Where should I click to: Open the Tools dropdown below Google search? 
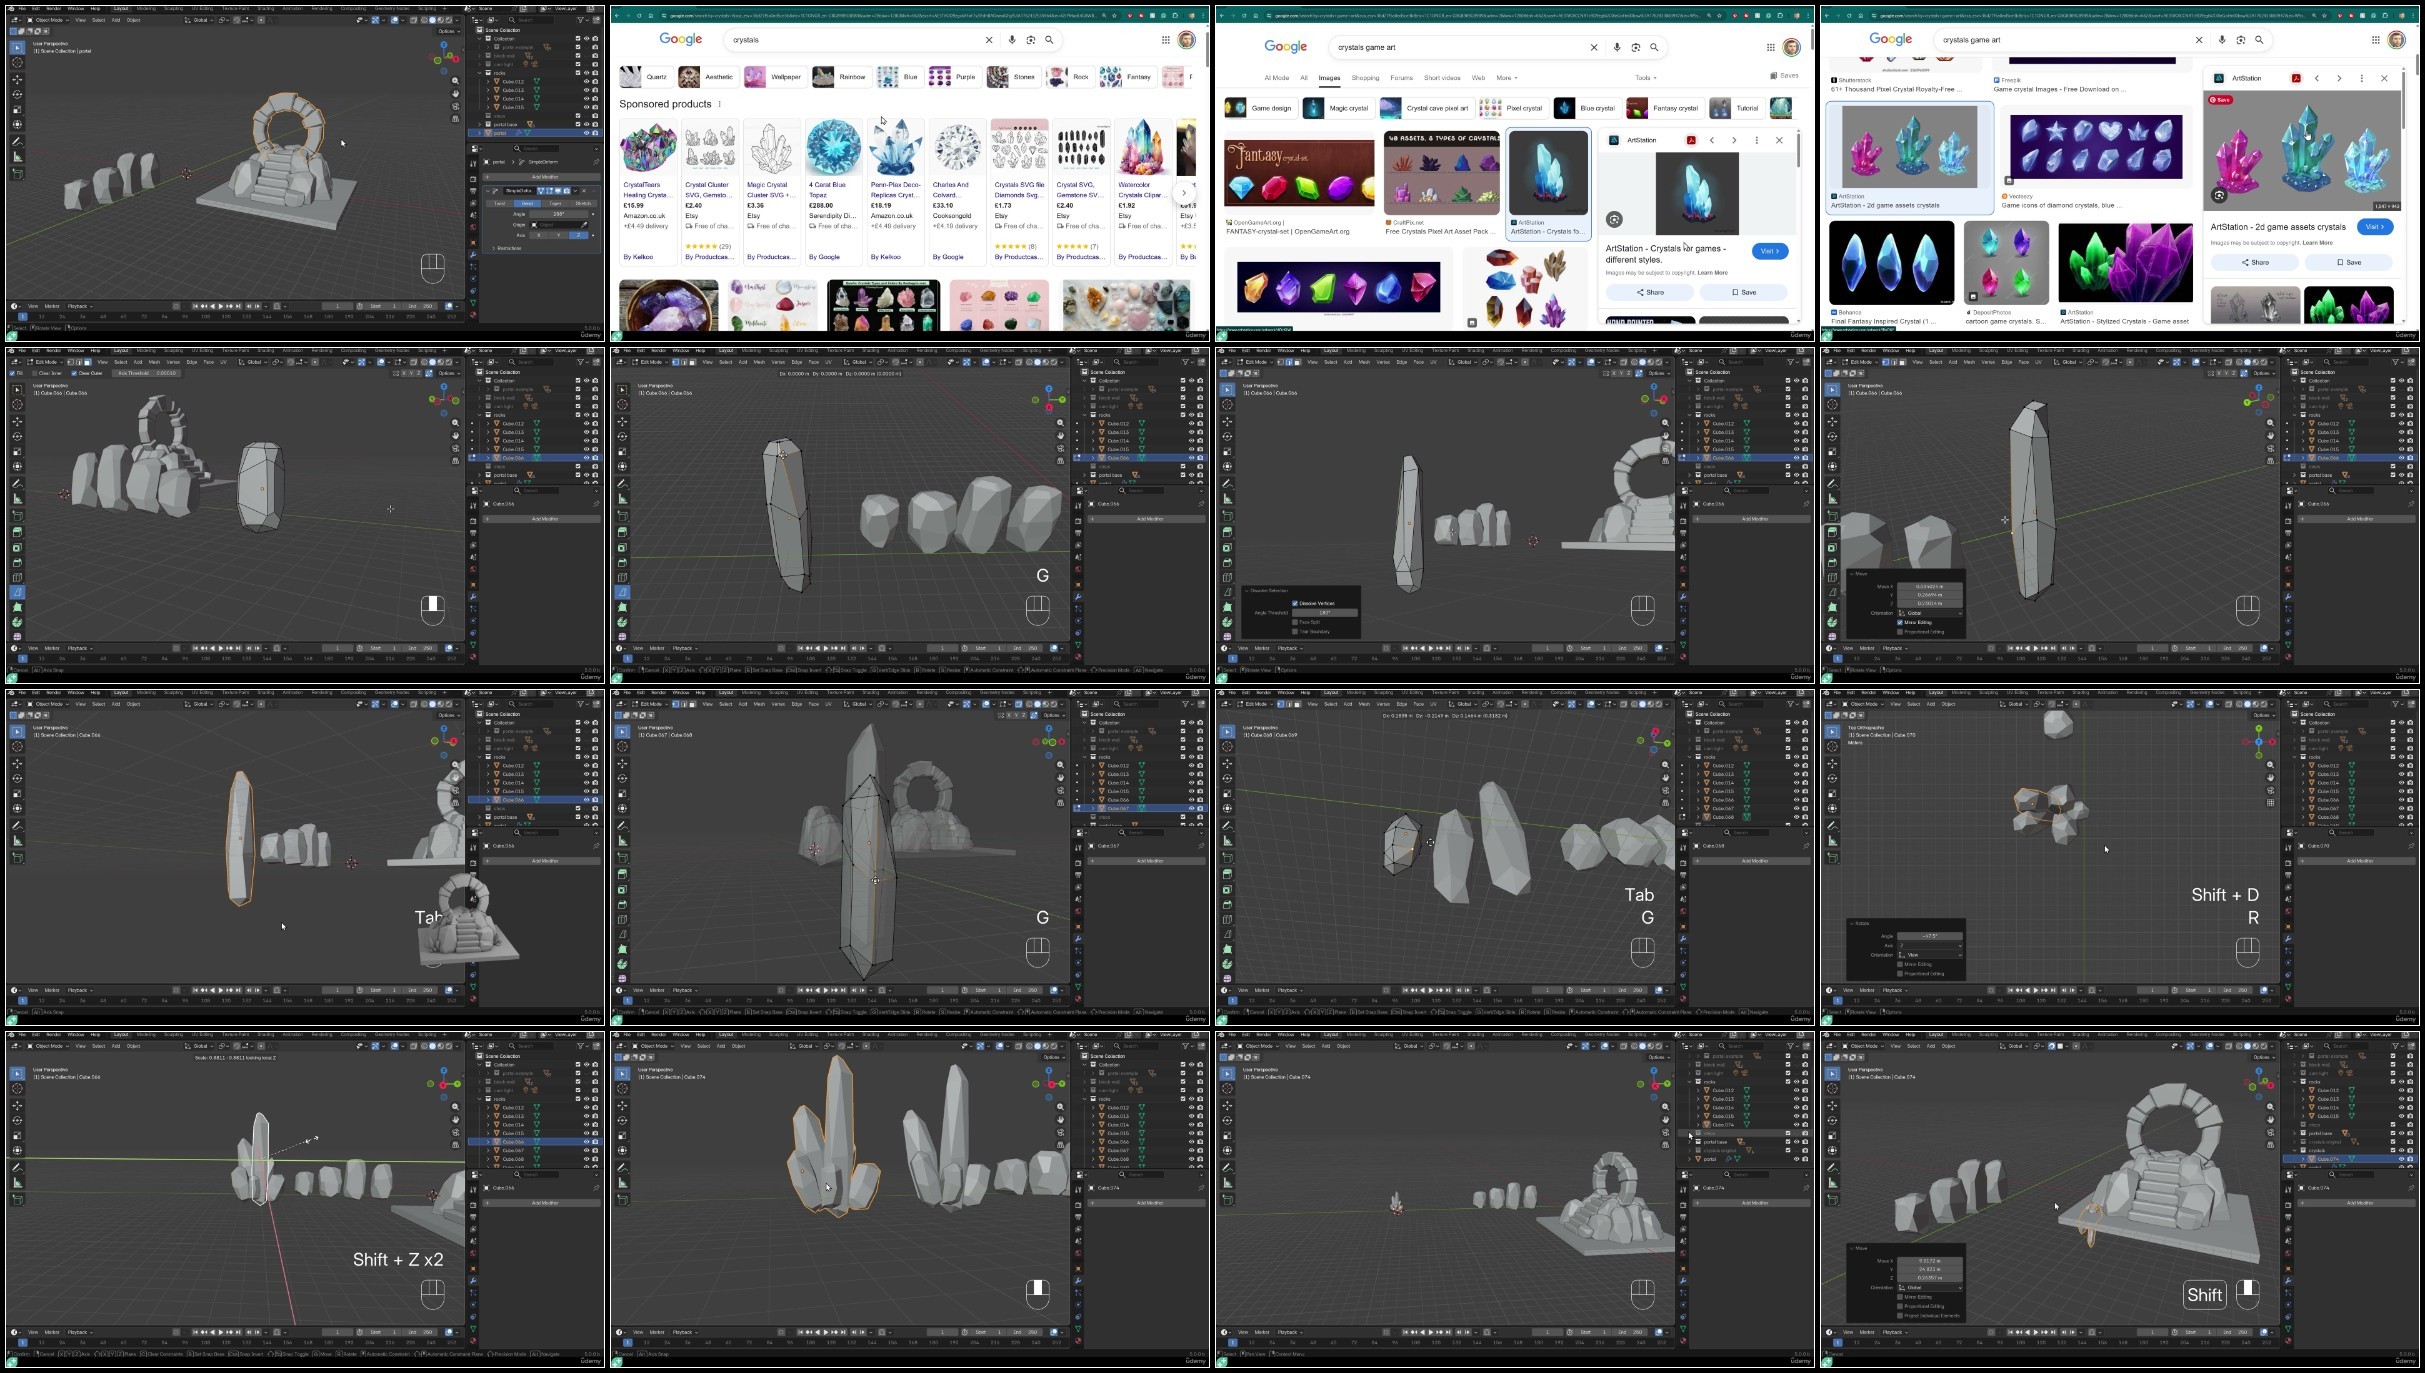pyautogui.click(x=1645, y=78)
